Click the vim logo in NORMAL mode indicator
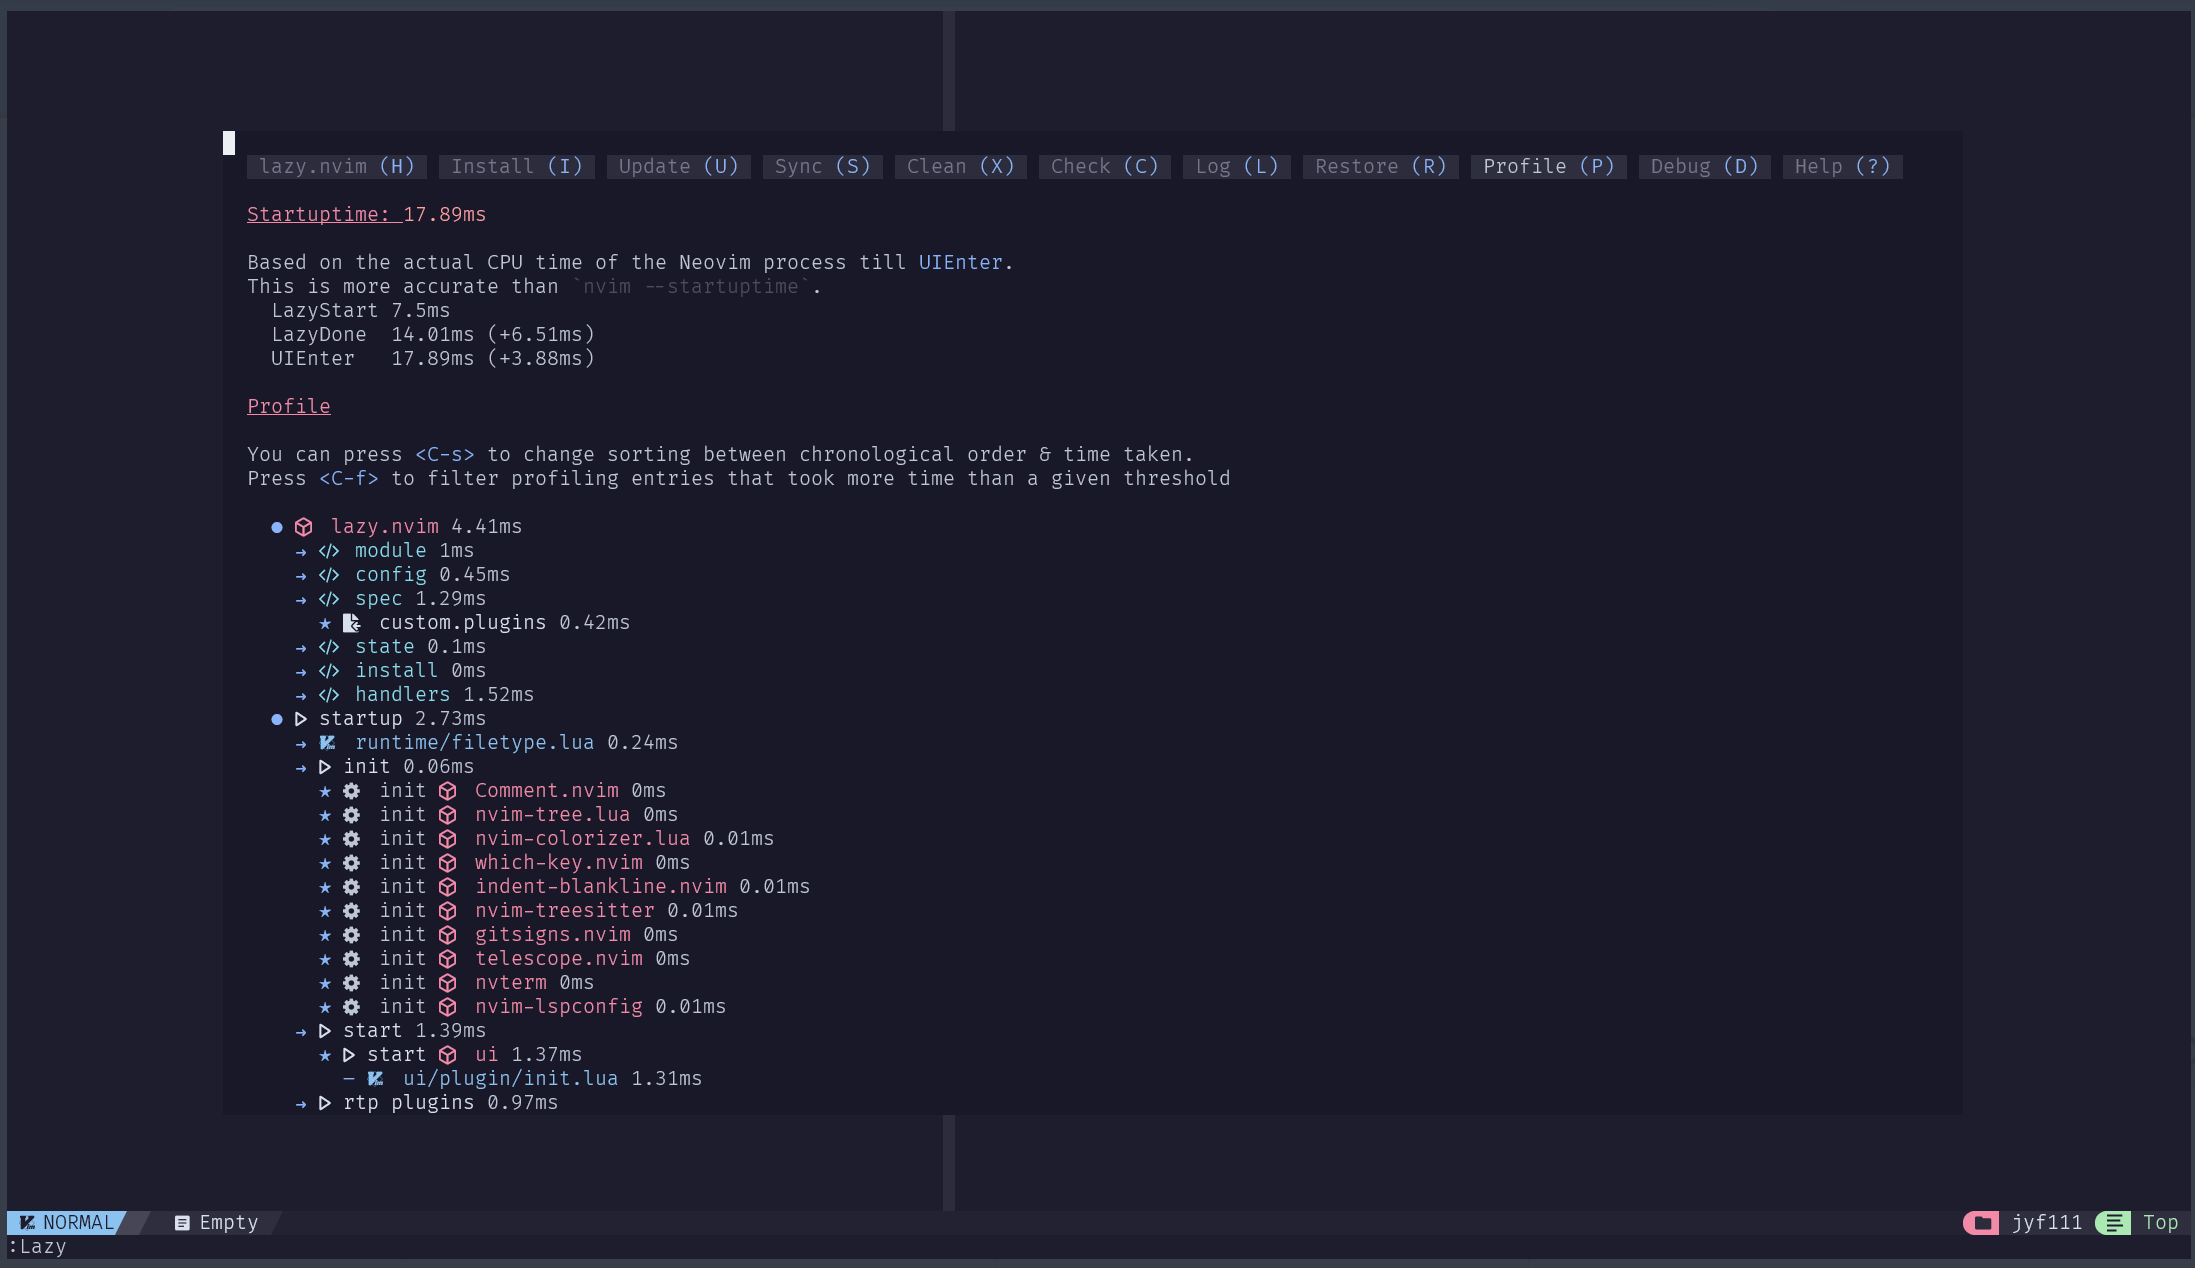Viewport: 2195px width, 1268px height. click(27, 1223)
